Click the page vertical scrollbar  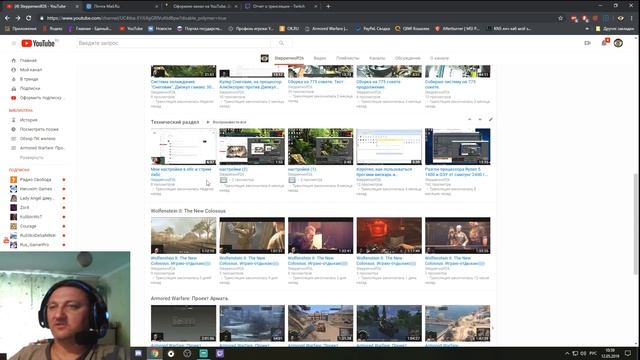pyautogui.click(x=636, y=224)
